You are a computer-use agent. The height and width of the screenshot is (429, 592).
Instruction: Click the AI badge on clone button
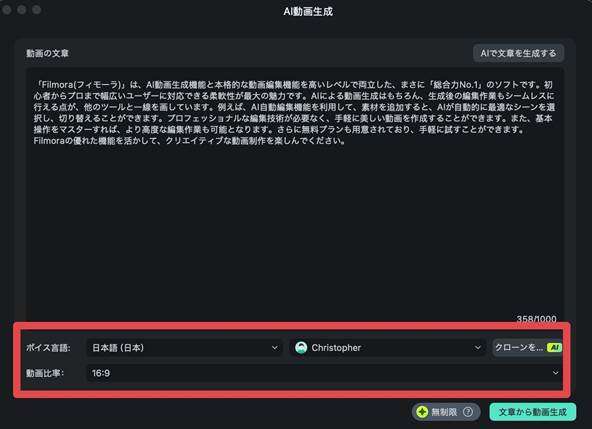(x=554, y=347)
